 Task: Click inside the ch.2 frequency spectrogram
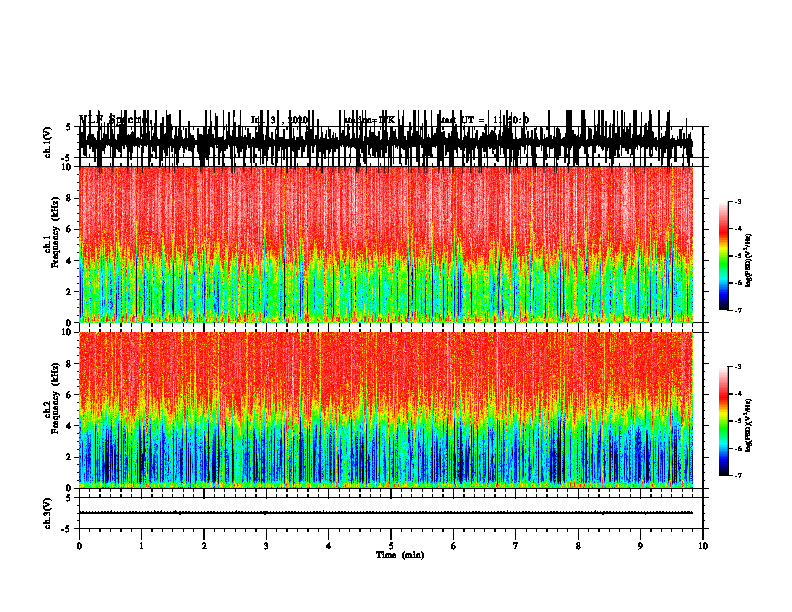386,410
